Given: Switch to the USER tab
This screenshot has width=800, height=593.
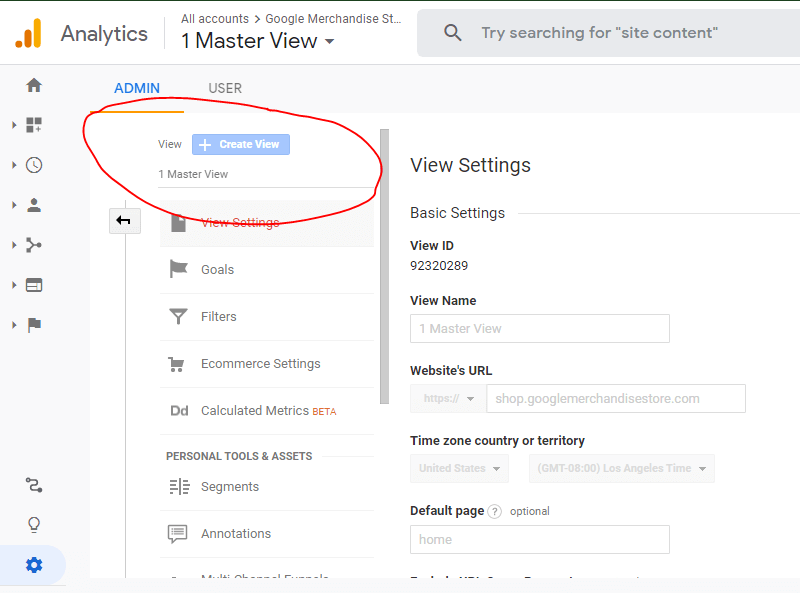Looking at the screenshot, I should click(225, 88).
